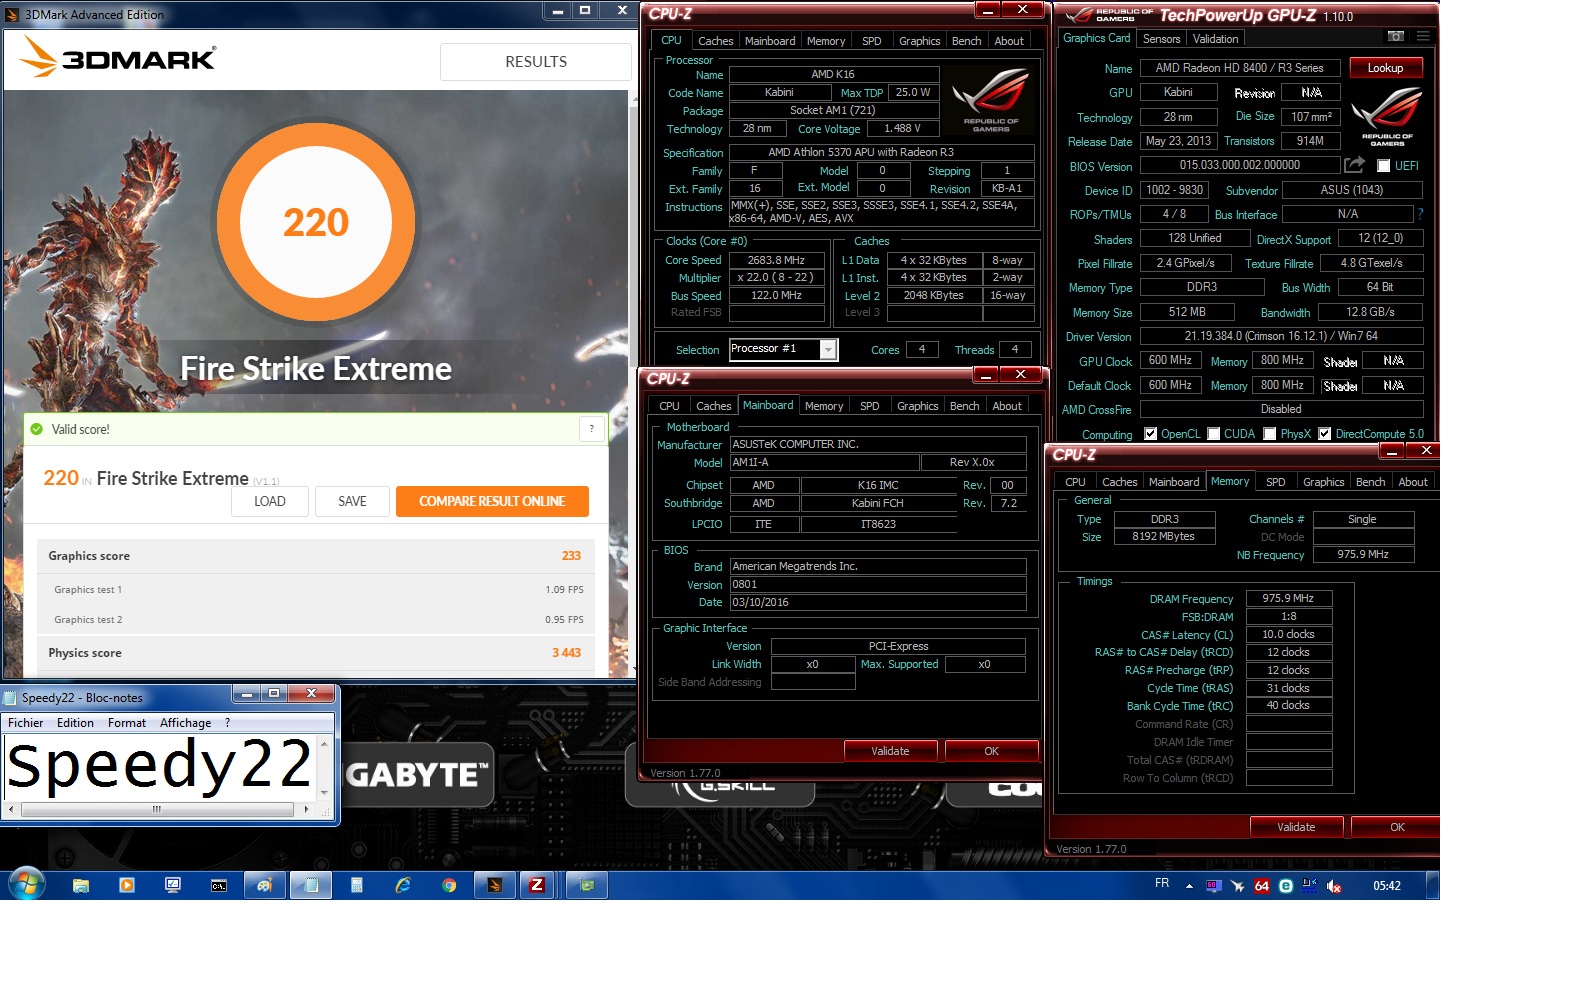
Task: Select the Graphics Card tab in GPU-Z
Action: click(1097, 38)
